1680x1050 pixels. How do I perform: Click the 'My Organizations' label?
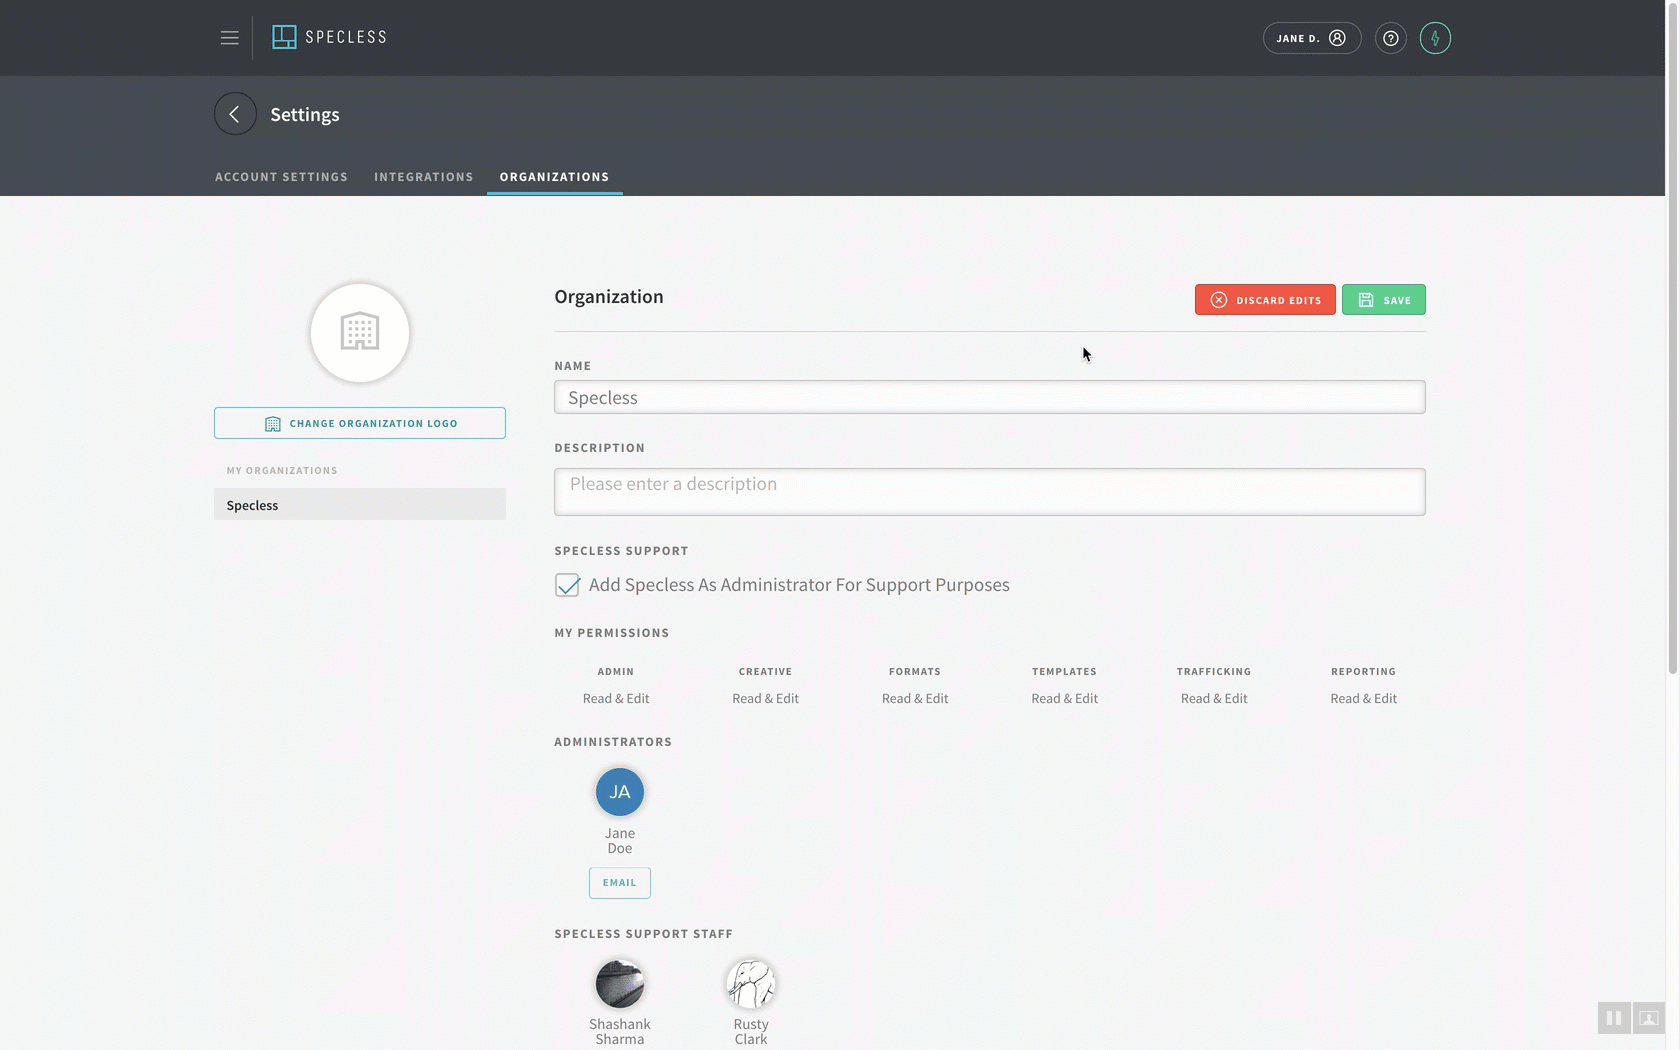click(x=282, y=470)
